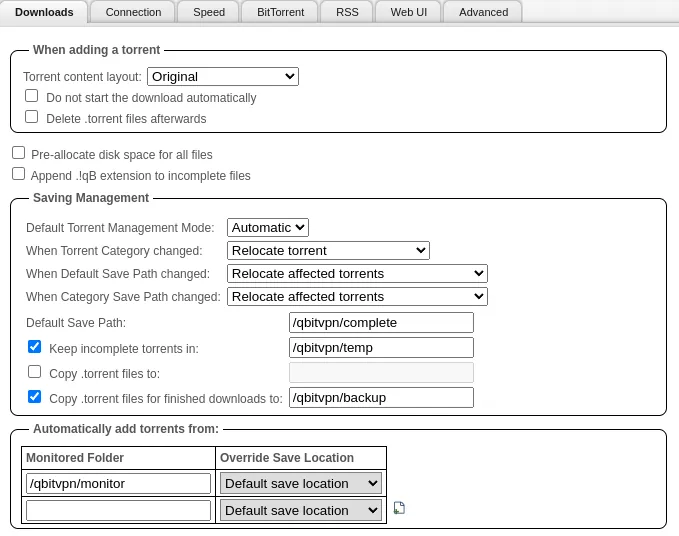The height and width of the screenshot is (536, 679).
Task: Open When Torrent Category changed dropdown
Action: click(x=328, y=250)
